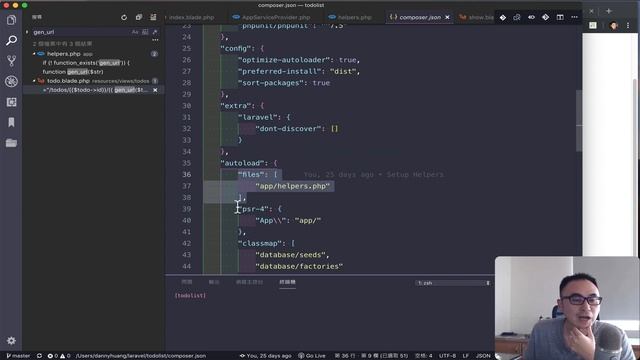
Task: Collapse the helpers.php search result group
Action: click(x=34, y=54)
